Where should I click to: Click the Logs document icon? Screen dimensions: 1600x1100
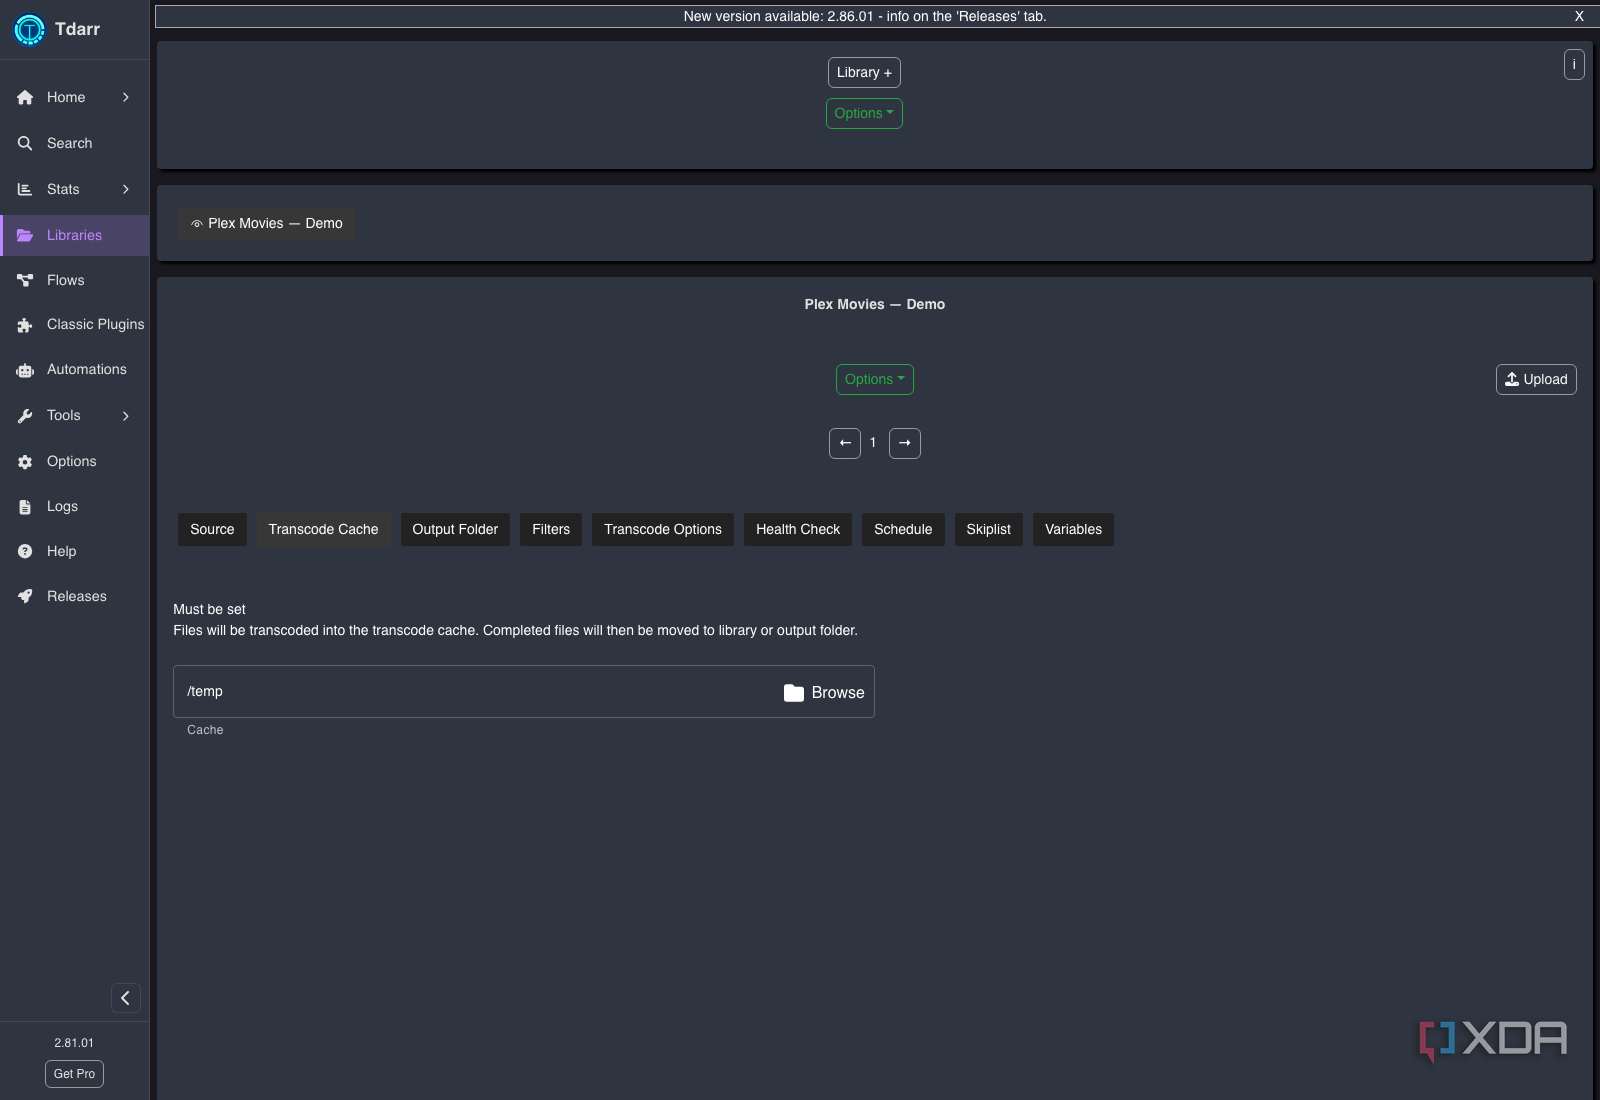click(x=25, y=507)
